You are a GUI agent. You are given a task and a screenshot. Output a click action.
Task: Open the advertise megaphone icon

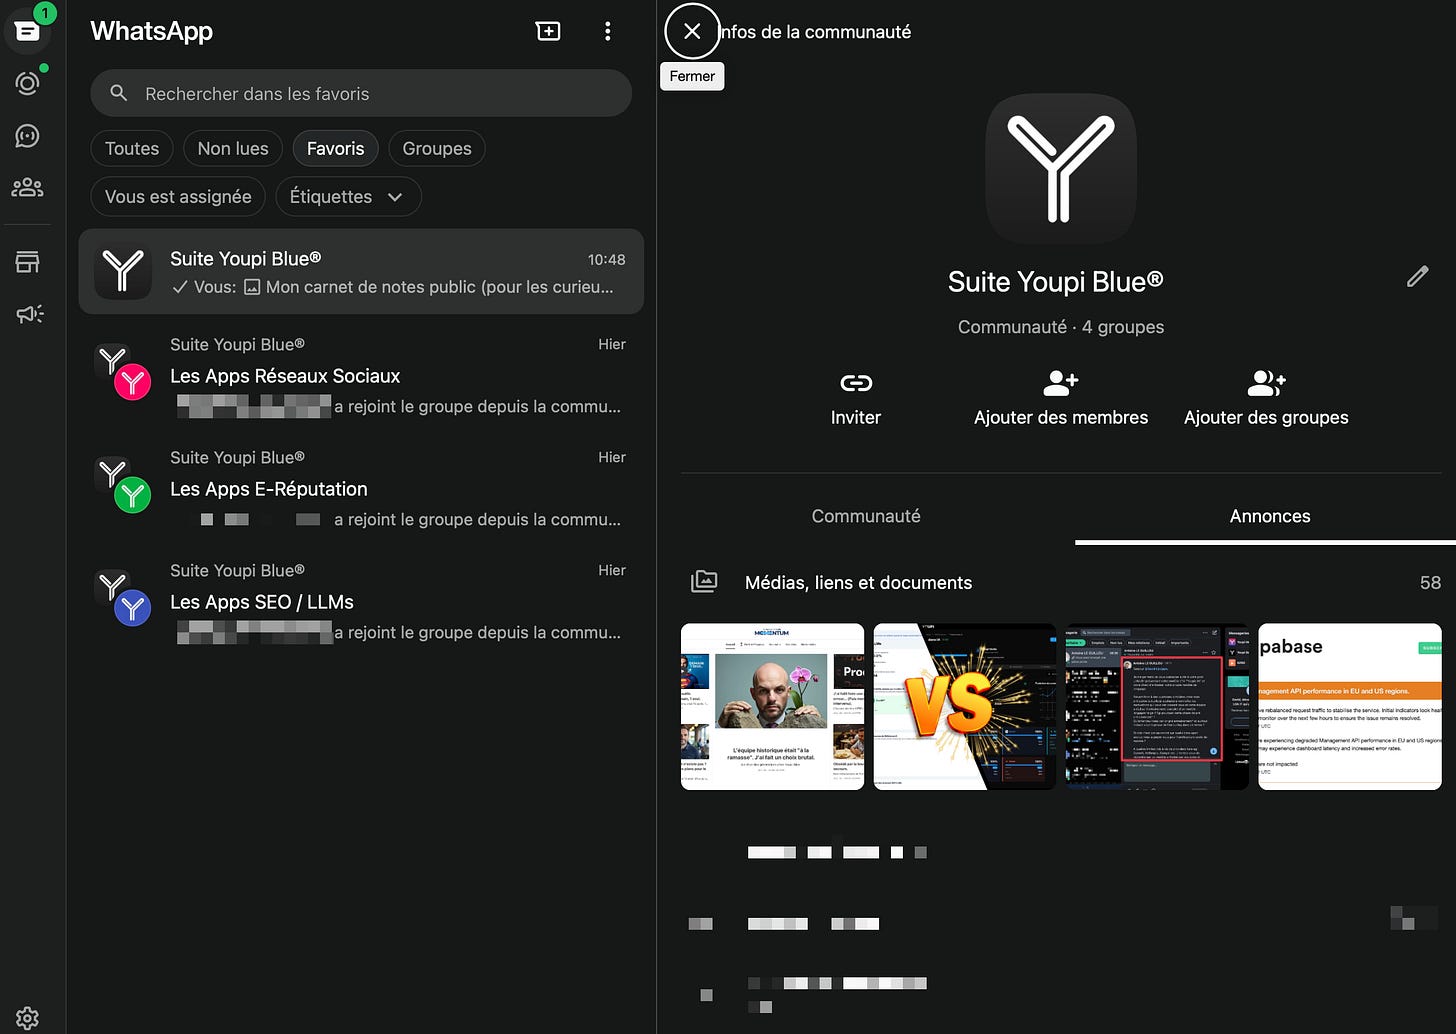28,314
